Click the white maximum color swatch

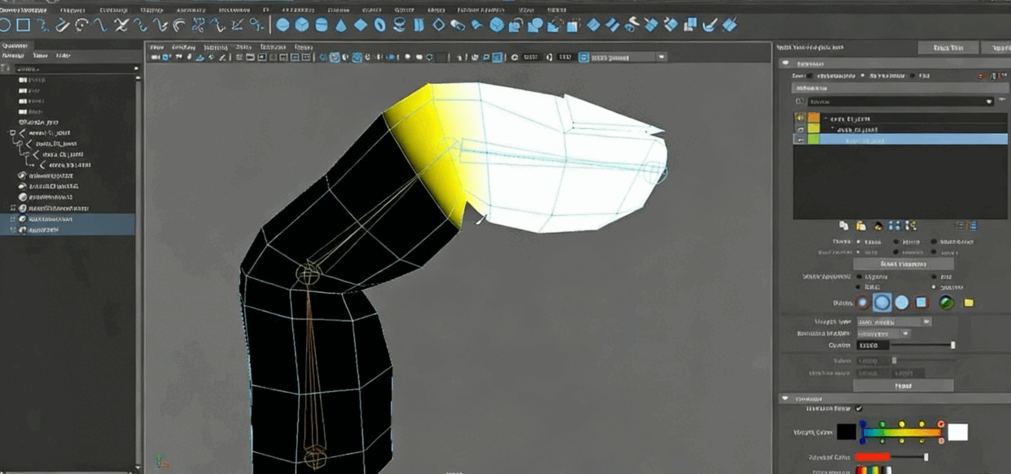coord(957,432)
